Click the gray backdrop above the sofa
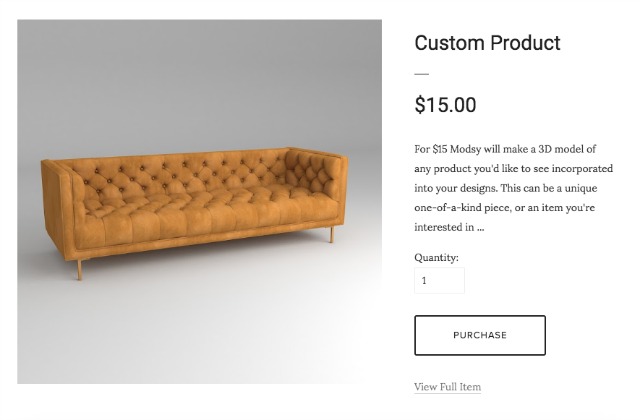Screen dimensions: 640x420 click(x=200, y=82)
